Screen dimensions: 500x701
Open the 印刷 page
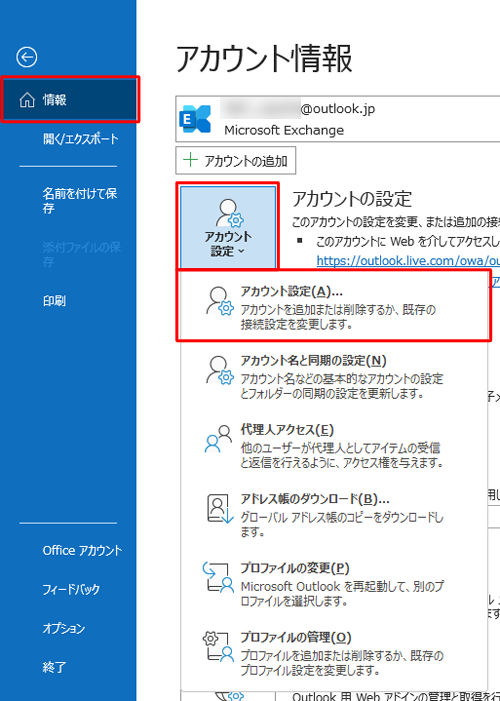[54, 301]
